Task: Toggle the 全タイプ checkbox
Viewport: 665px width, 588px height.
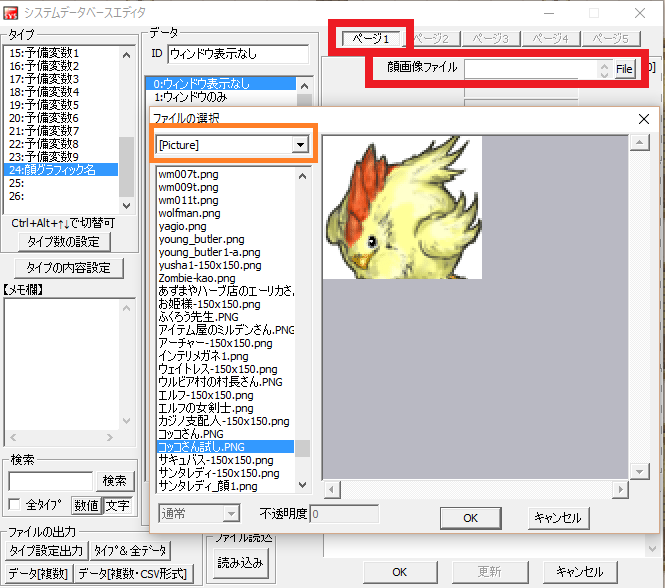Action: (x=14, y=504)
